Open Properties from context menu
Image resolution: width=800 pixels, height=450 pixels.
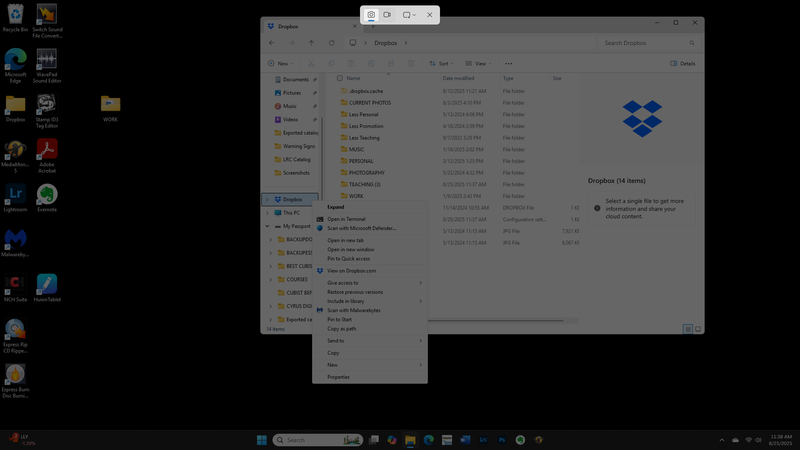tap(338, 377)
